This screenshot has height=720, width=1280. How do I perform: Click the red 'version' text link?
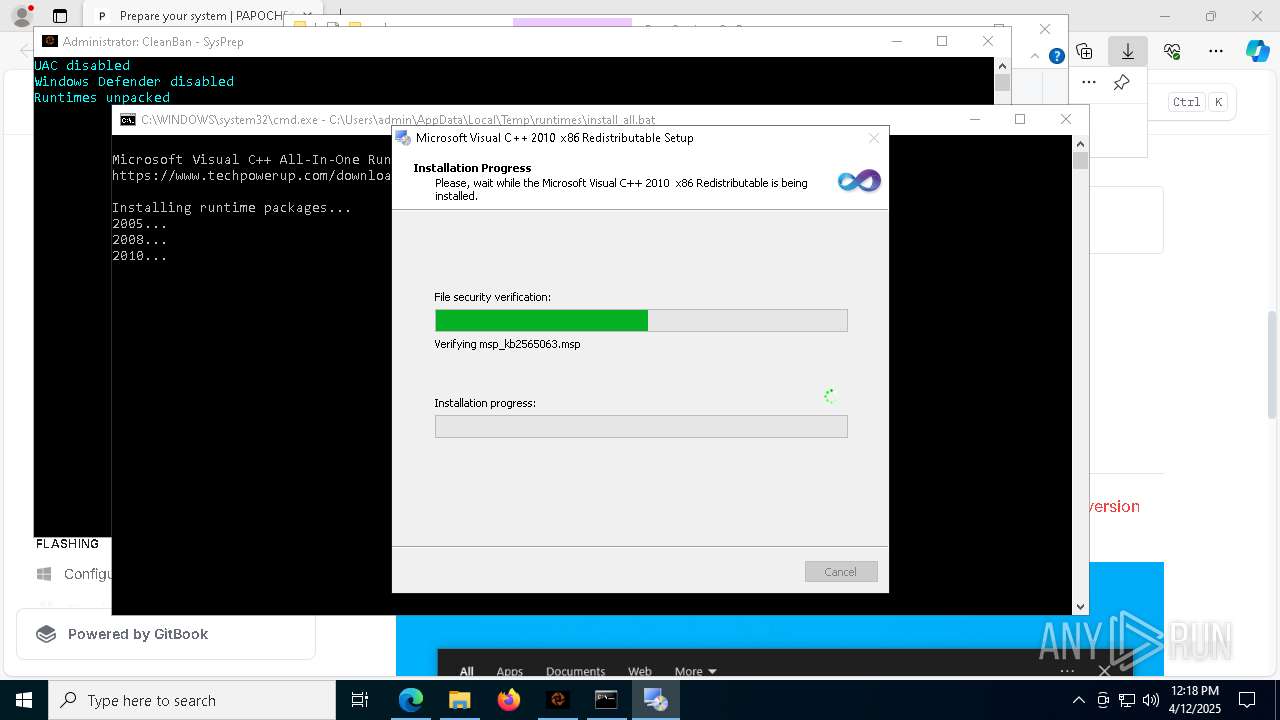1114,506
